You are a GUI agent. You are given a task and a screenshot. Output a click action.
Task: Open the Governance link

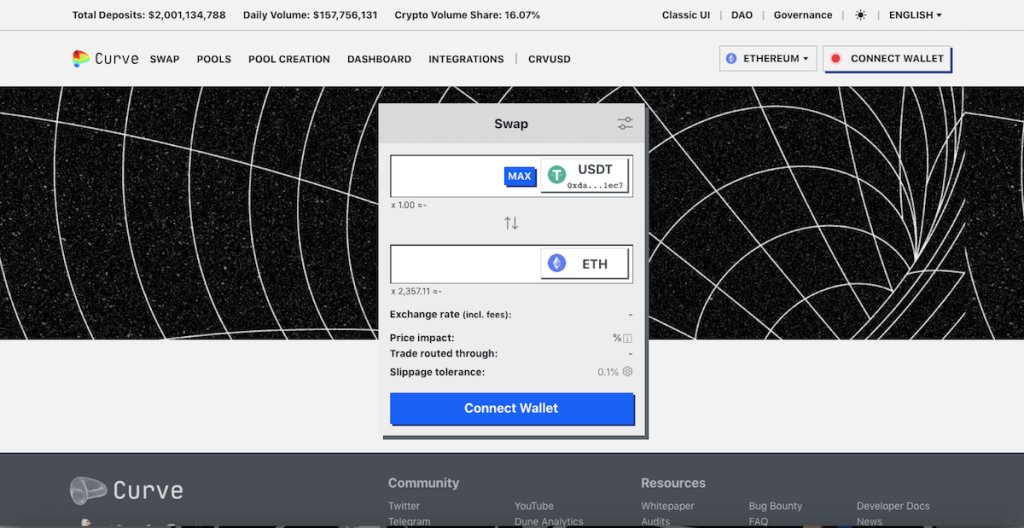click(803, 15)
